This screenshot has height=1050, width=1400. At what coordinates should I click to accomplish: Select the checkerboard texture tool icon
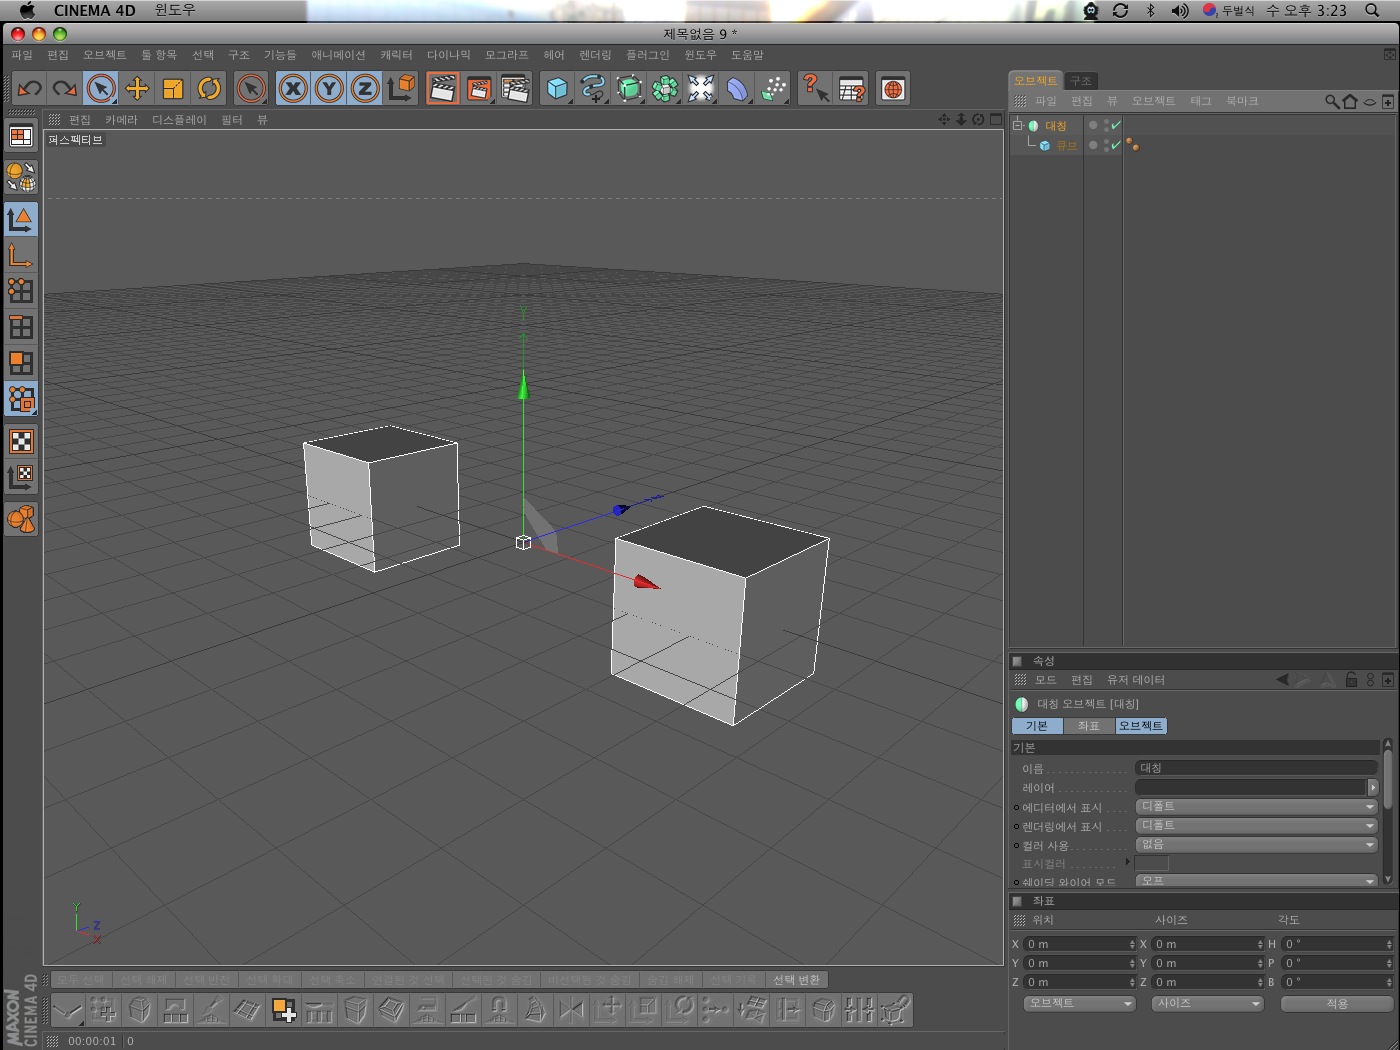(x=21, y=441)
